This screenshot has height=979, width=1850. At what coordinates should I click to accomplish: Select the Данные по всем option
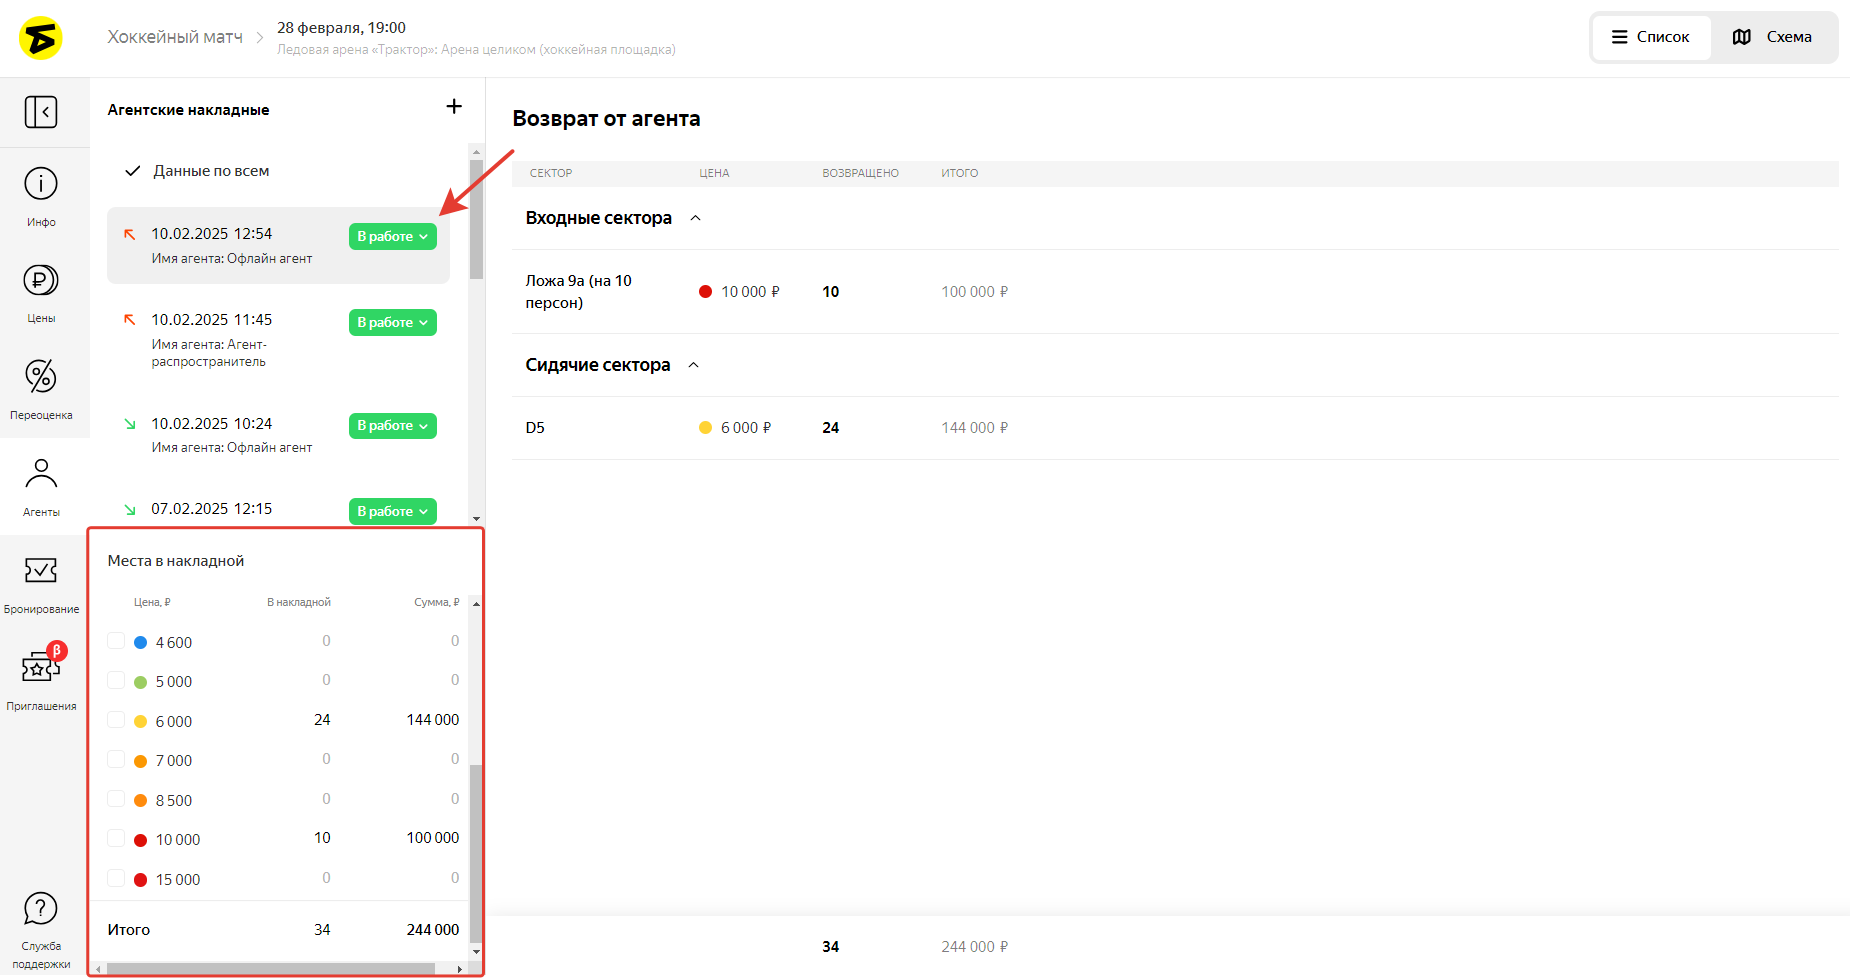[x=211, y=171]
